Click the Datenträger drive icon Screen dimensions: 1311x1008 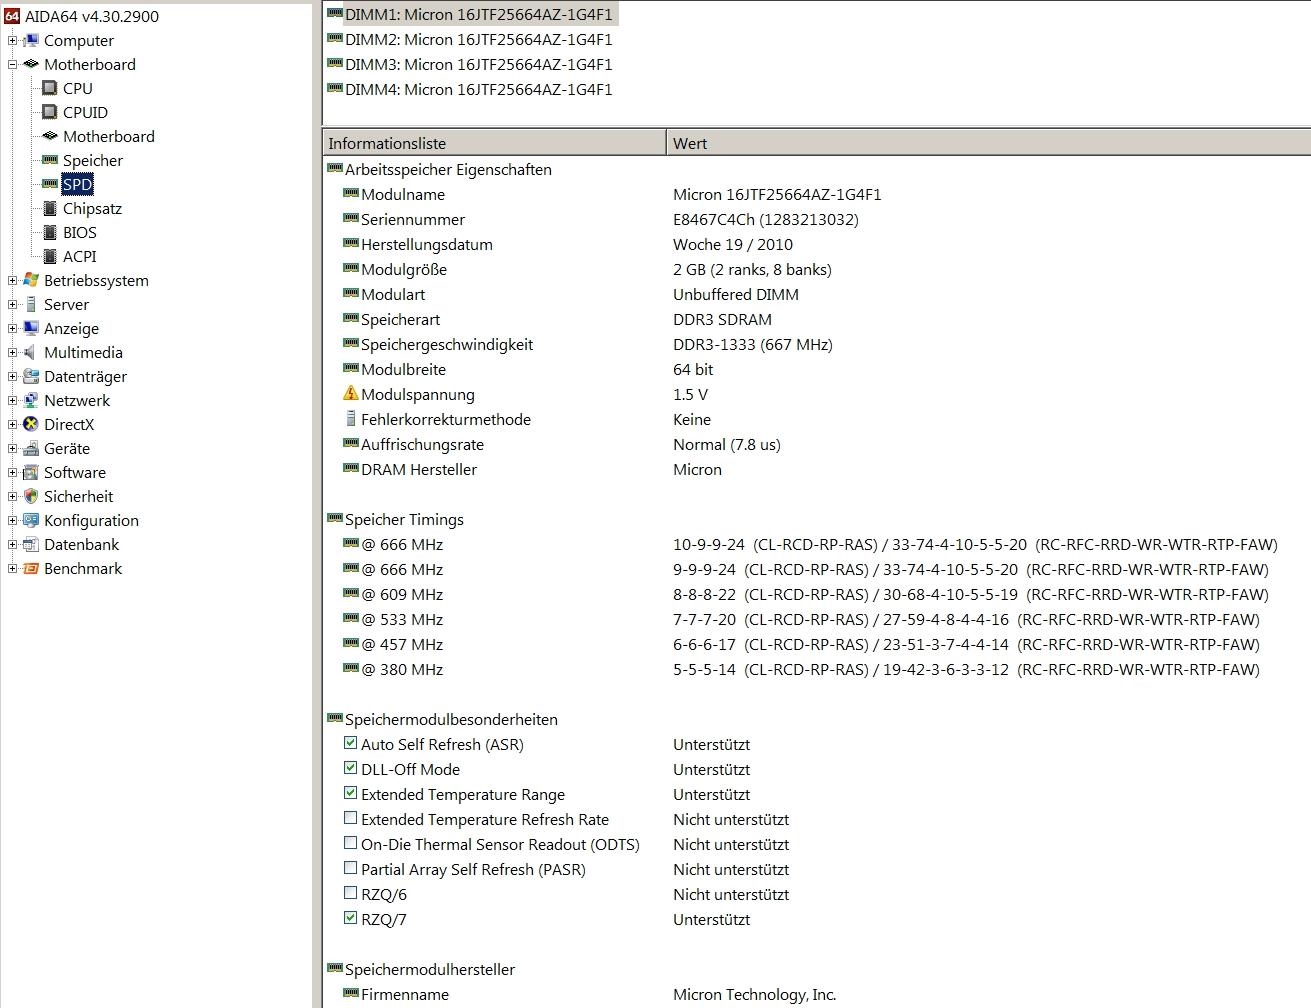31,376
